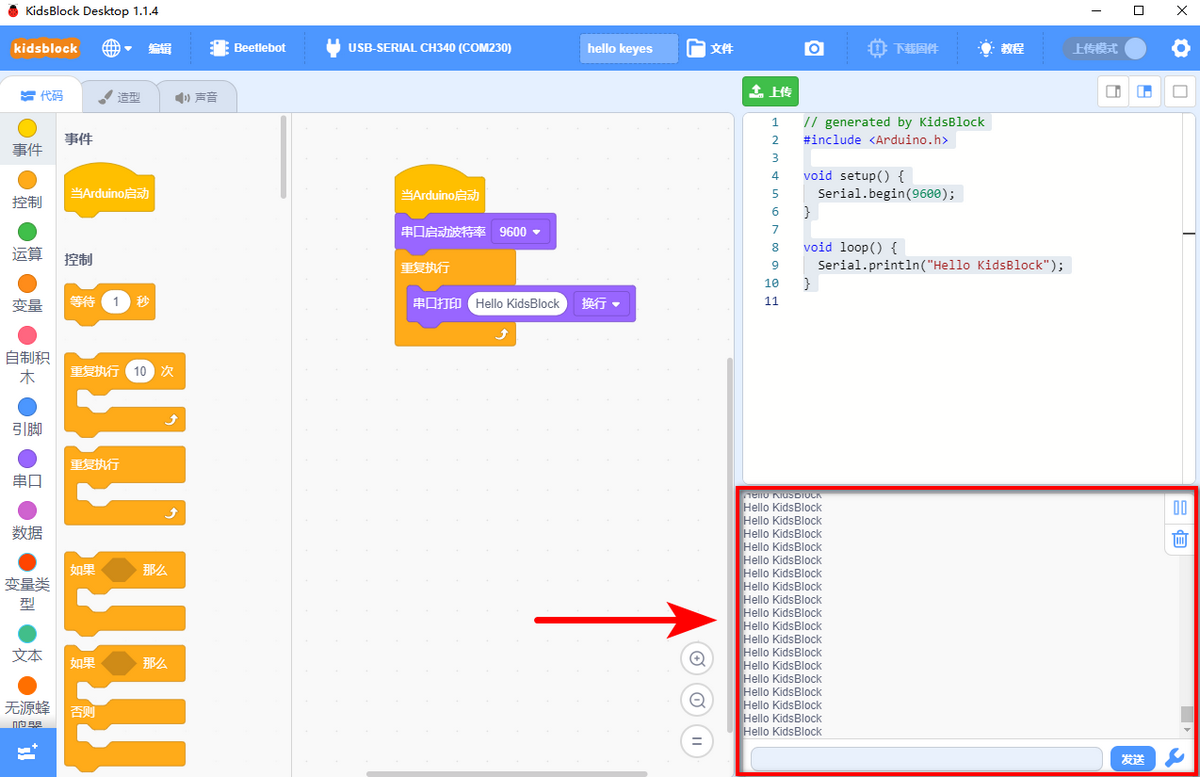Click the workspace zoom out icon
The image size is (1200, 777).
point(697,700)
